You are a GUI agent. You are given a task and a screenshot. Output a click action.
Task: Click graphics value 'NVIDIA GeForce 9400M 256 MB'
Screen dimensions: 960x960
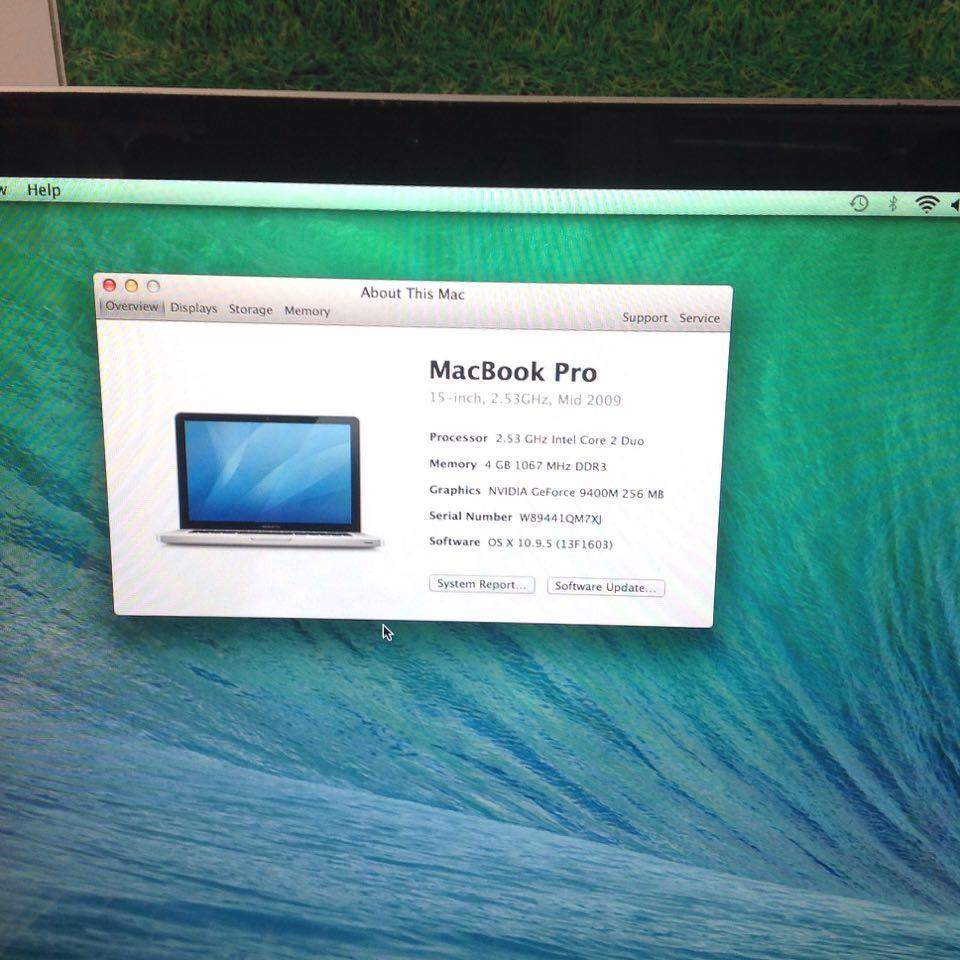pyautogui.click(x=576, y=492)
